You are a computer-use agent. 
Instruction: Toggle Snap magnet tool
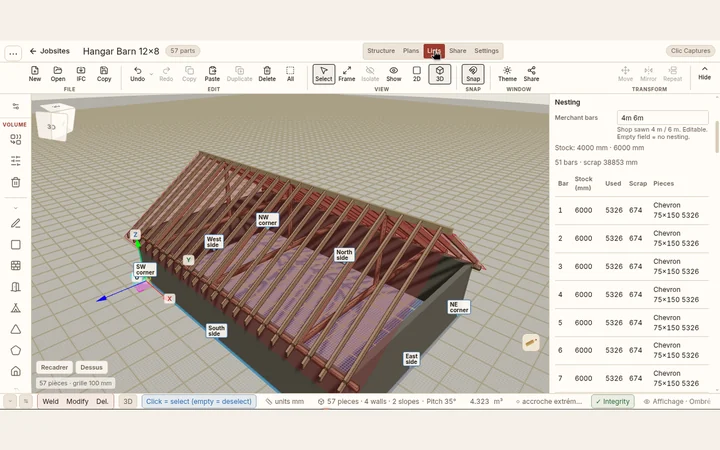click(x=473, y=74)
